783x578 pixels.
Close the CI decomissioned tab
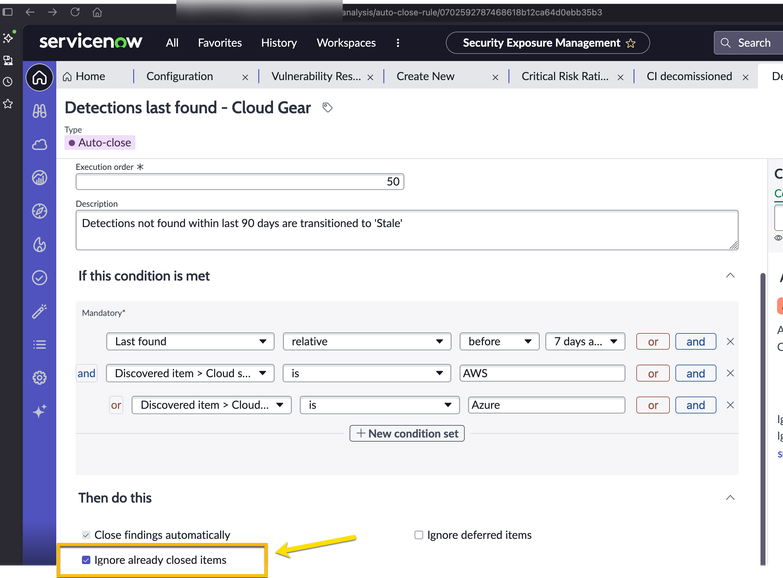pyautogui.click(x=746, y=77)
